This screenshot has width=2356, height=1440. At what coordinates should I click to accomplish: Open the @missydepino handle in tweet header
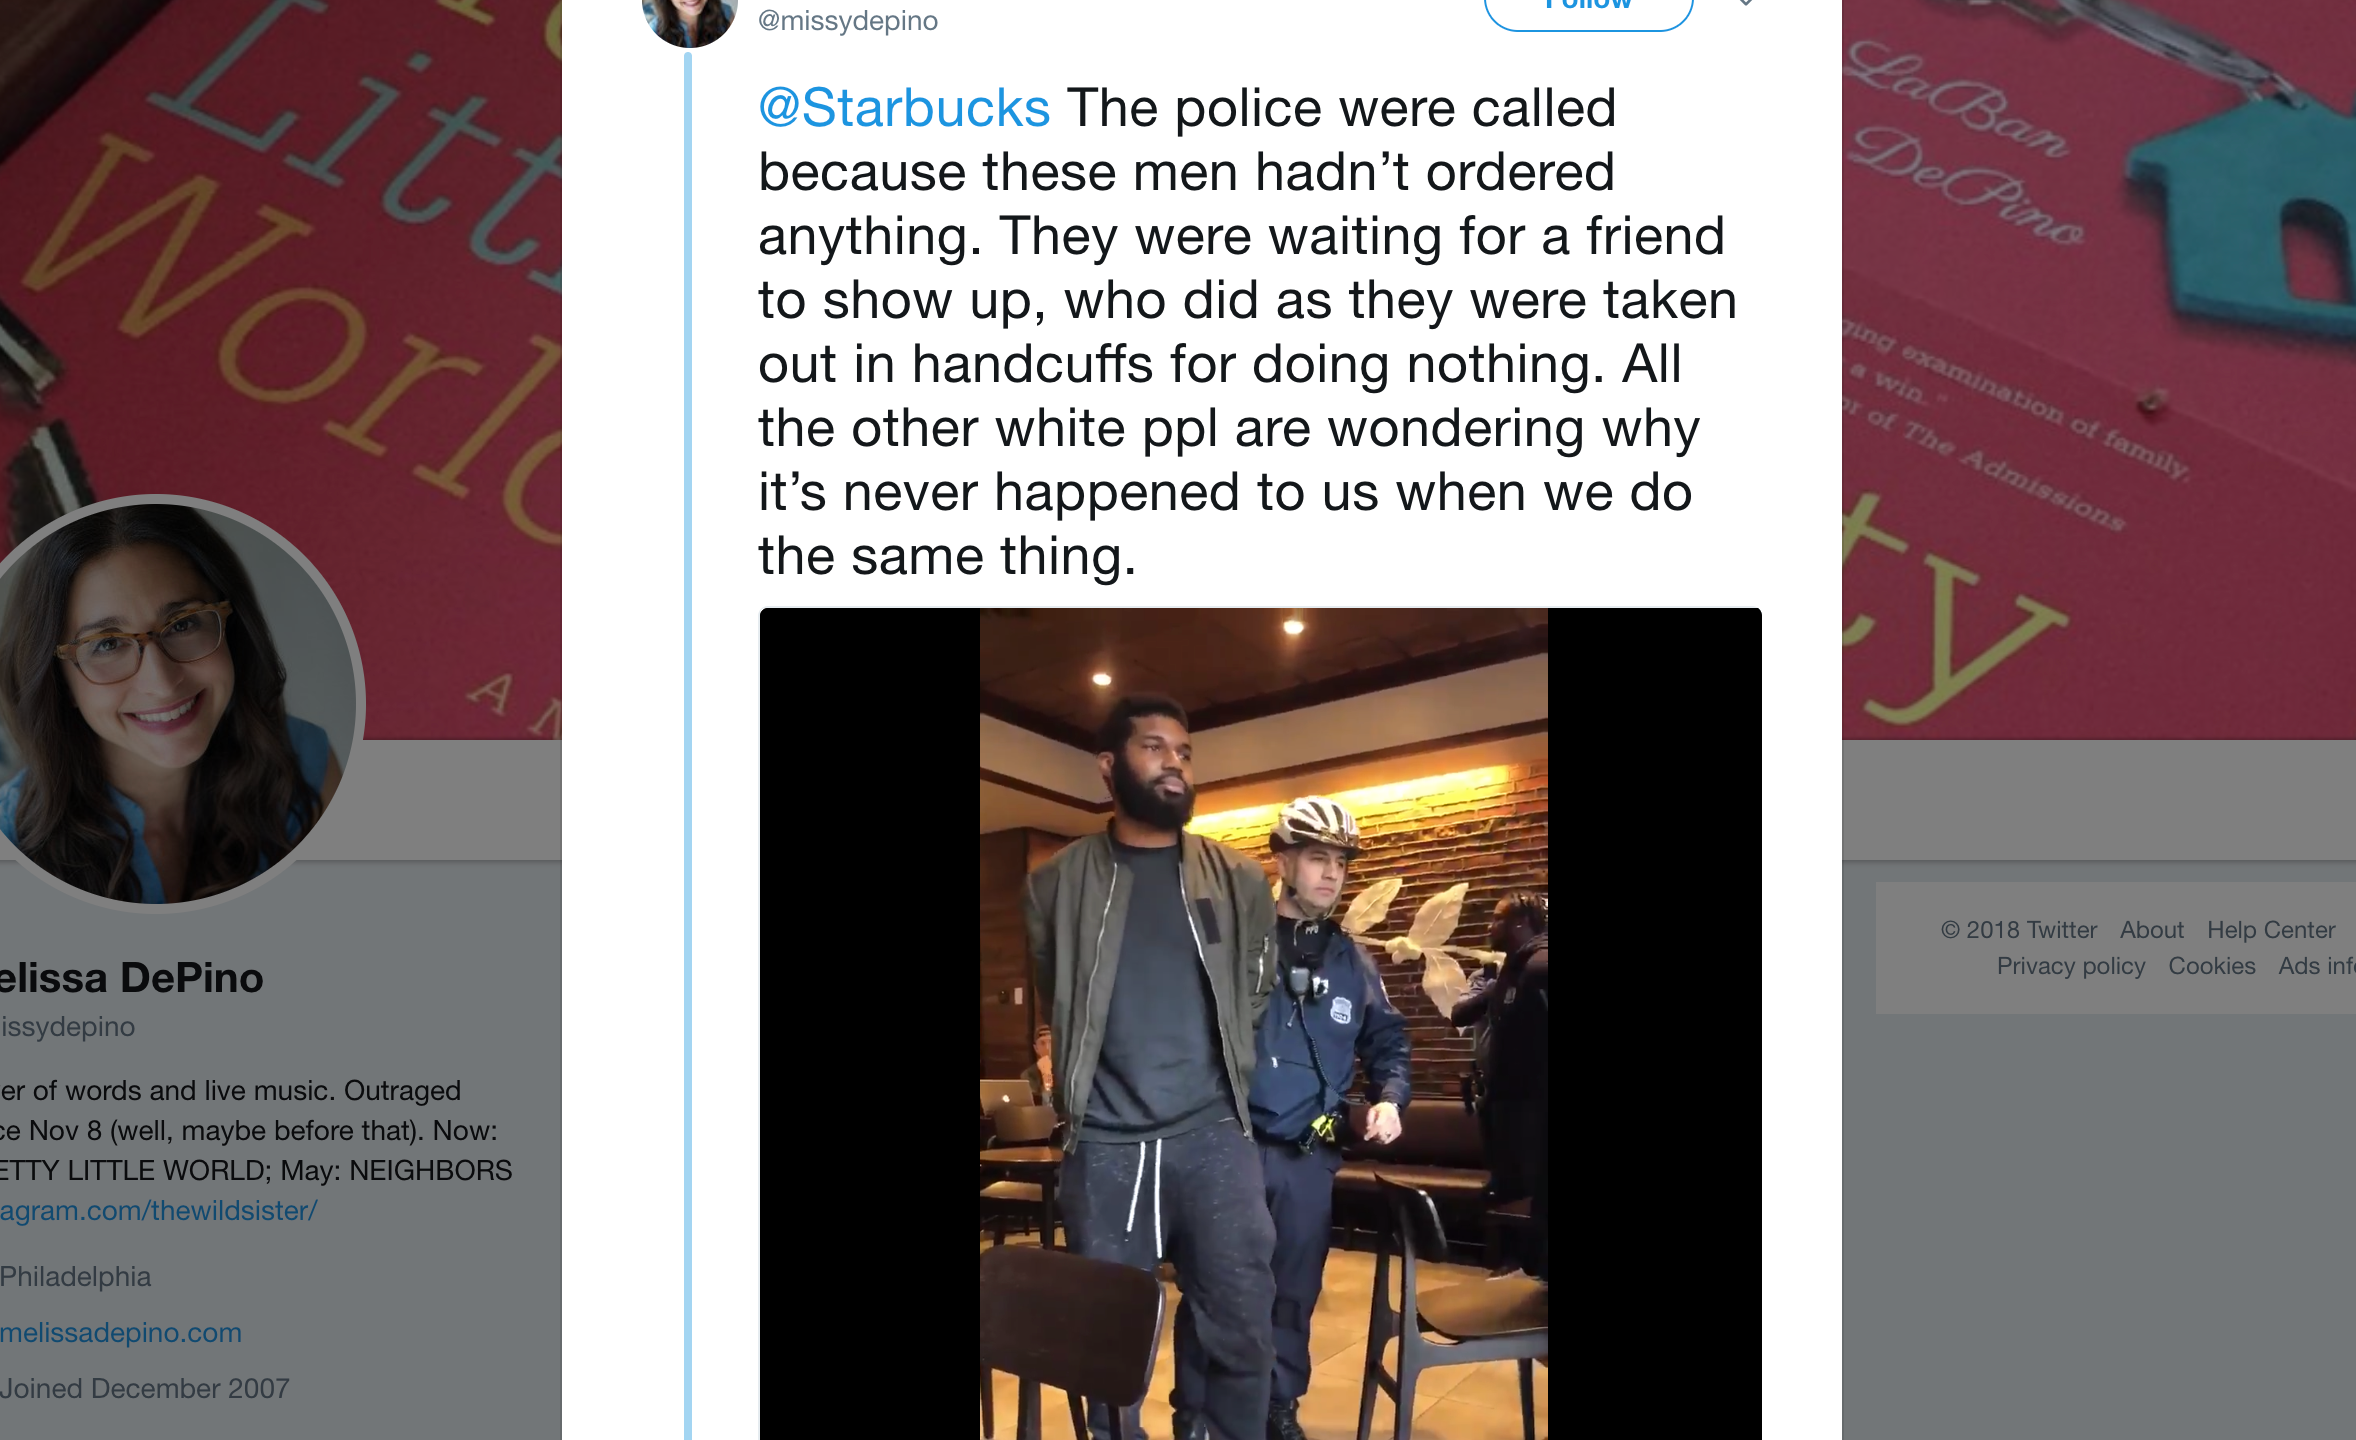(848, 21)
